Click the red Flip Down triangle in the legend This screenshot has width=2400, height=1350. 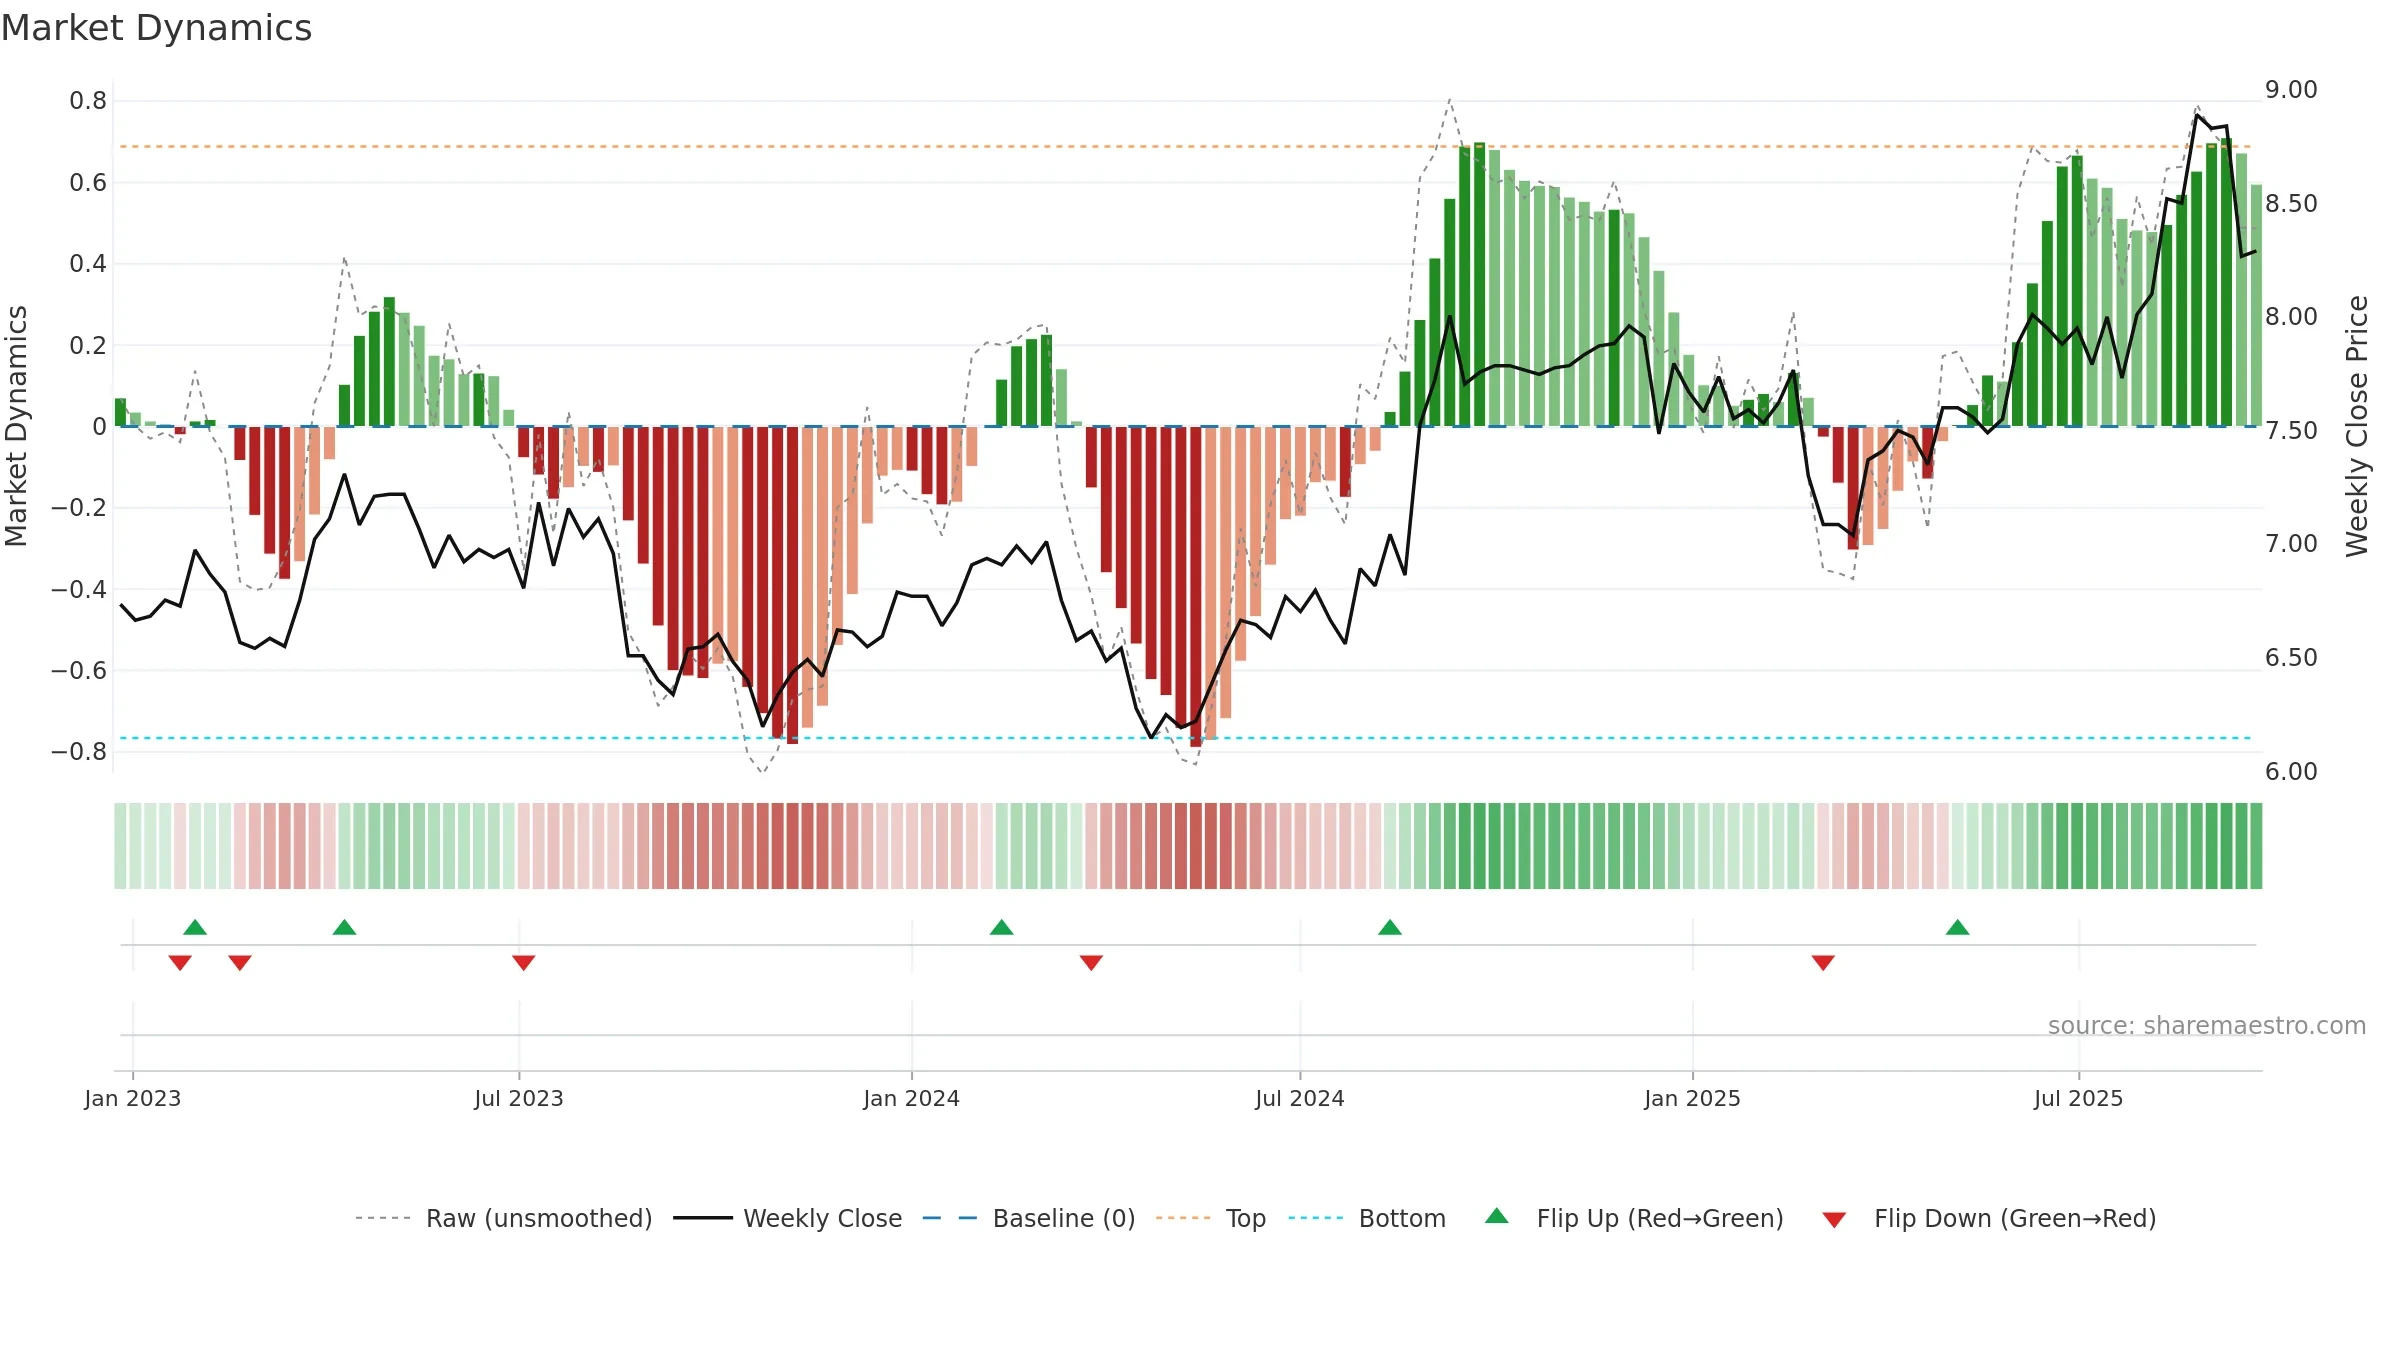coord(1834,1220)
